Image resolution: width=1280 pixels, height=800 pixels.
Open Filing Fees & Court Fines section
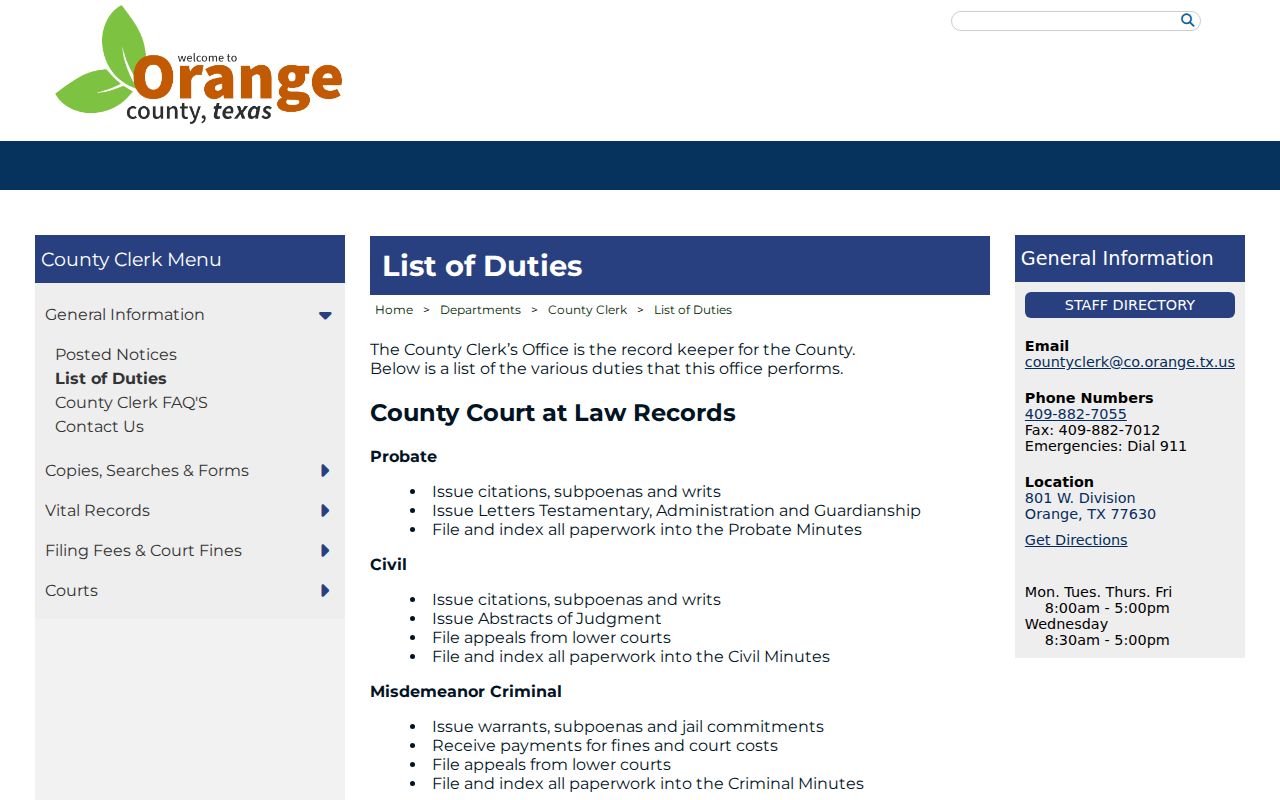tap(143, 550)
